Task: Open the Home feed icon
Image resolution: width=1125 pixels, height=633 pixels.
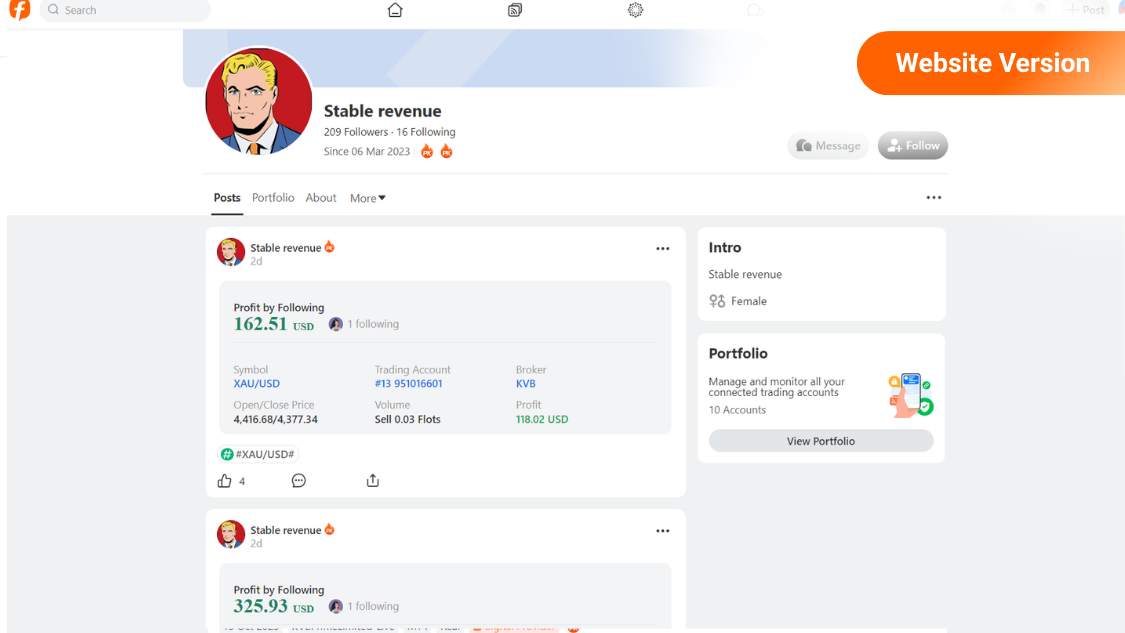Action: pyautogui.click(x=394, y=10)
